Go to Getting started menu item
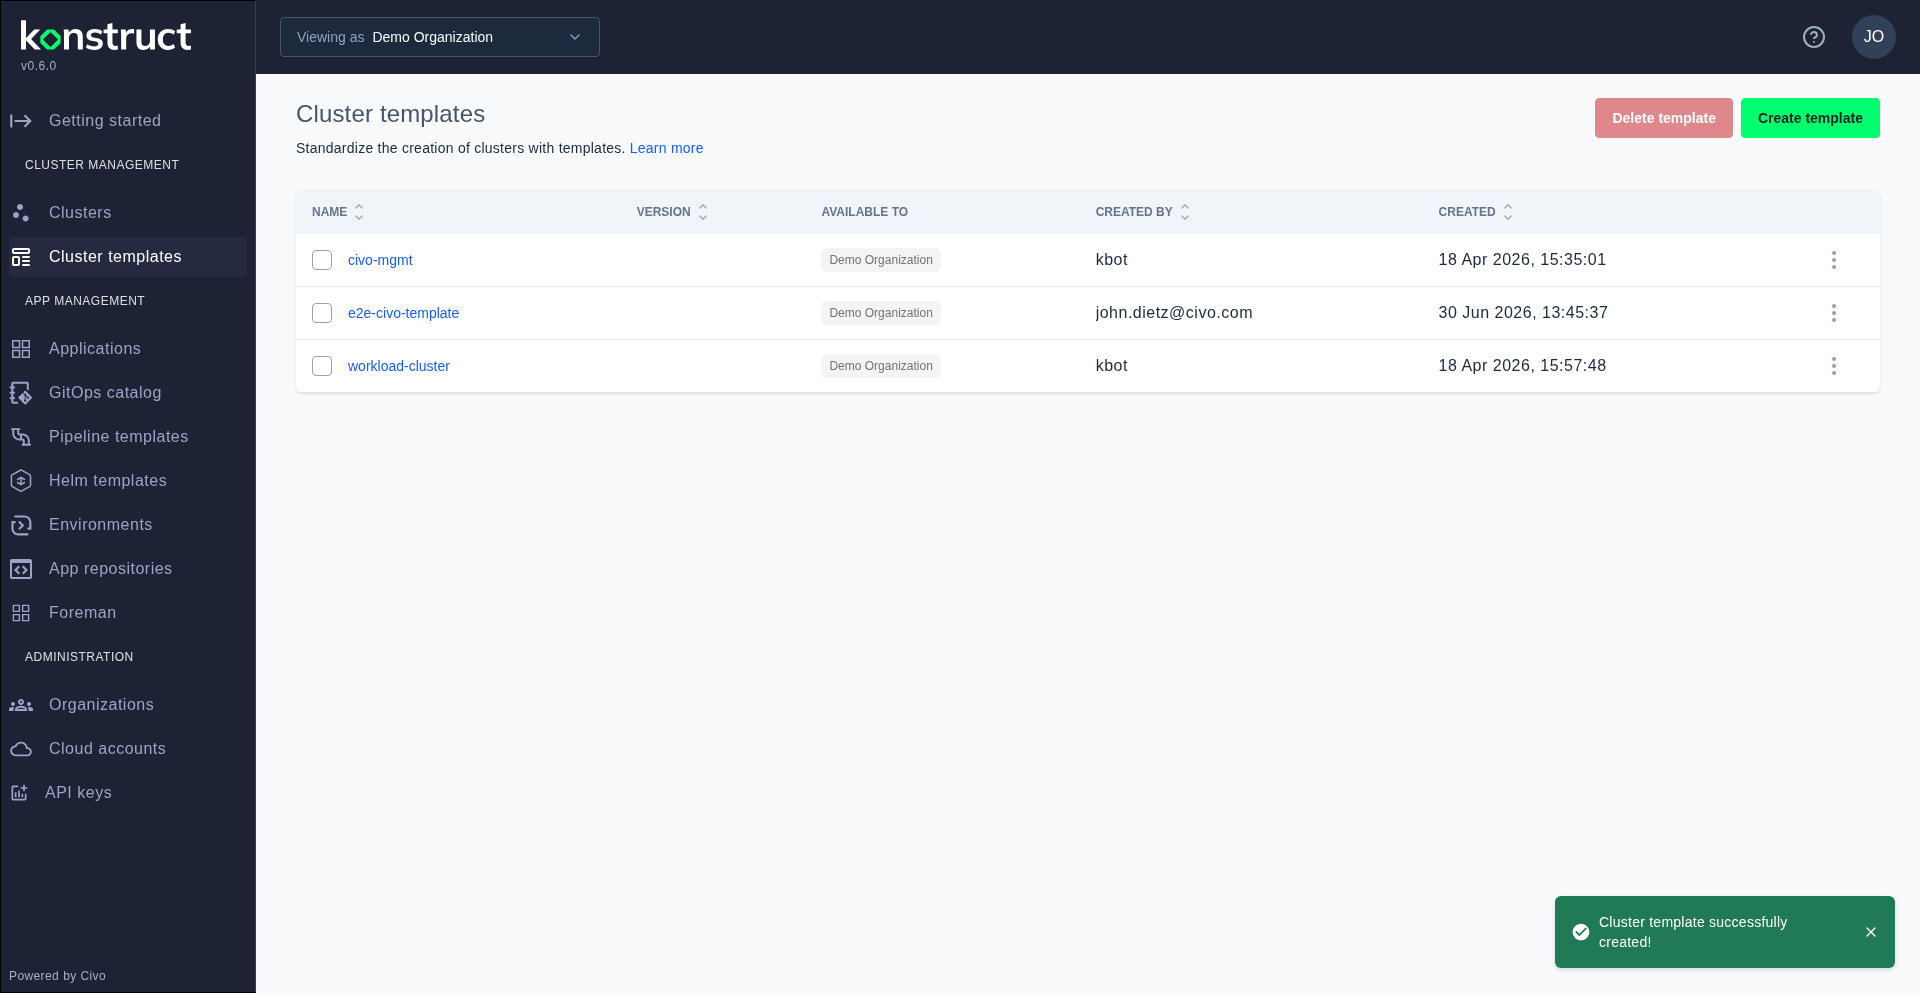 (x=128, y=121)
